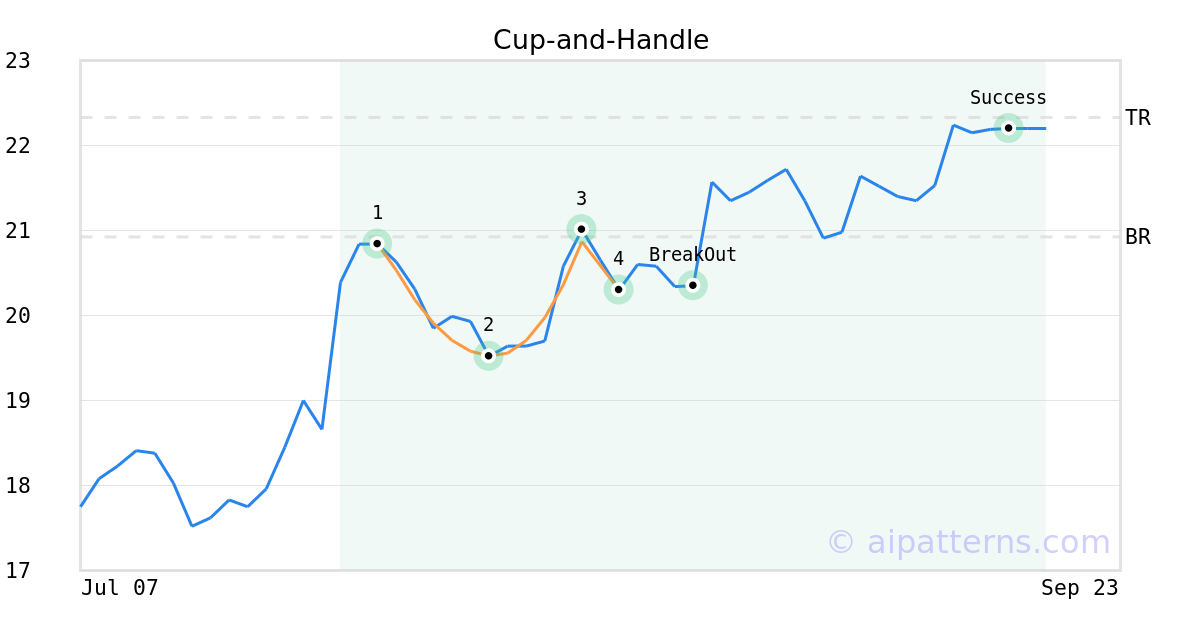Image resolution: width=1200 pixels, height=630 pixels.
Task: Open the aipatterns.com watermark link
Action: (x=968, y=542)
